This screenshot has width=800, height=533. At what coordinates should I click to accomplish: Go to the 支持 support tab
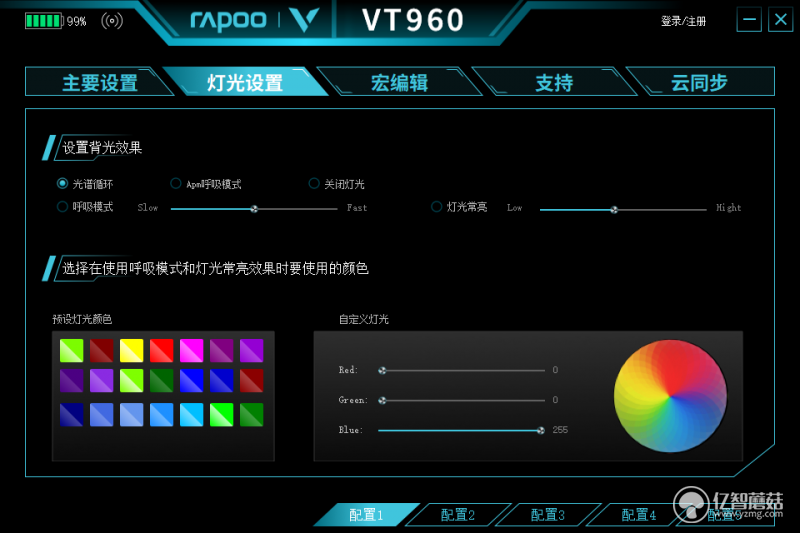pyautogui.click(x=554, y=82)
